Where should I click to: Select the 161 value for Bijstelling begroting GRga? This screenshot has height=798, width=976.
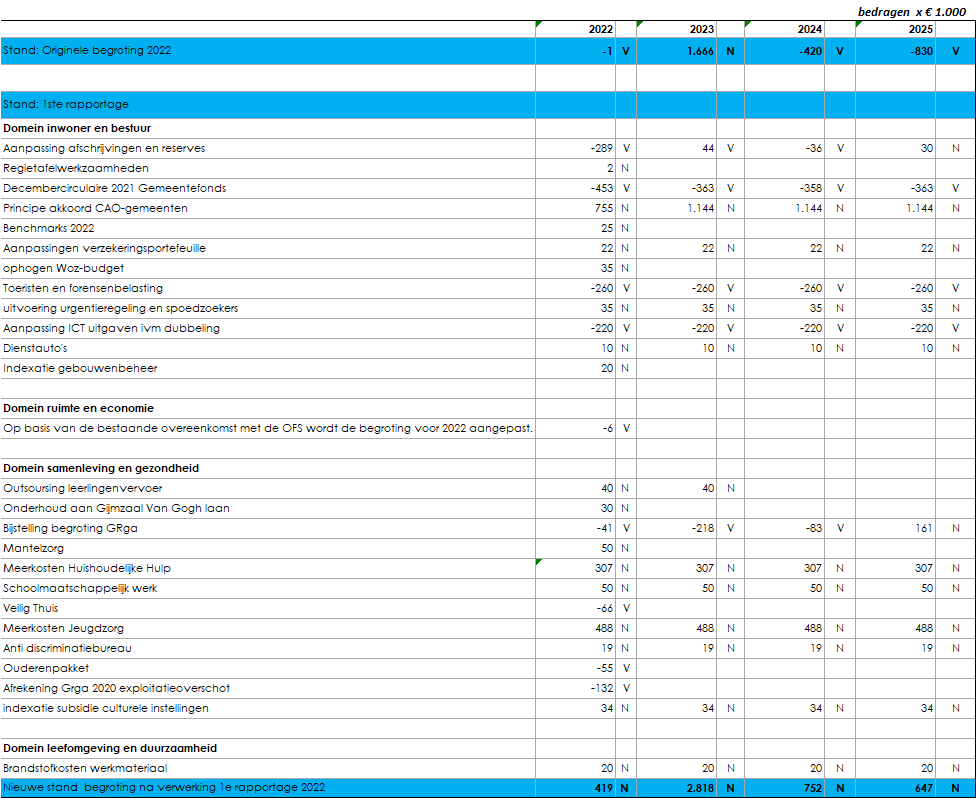click(x=924, y=528)
